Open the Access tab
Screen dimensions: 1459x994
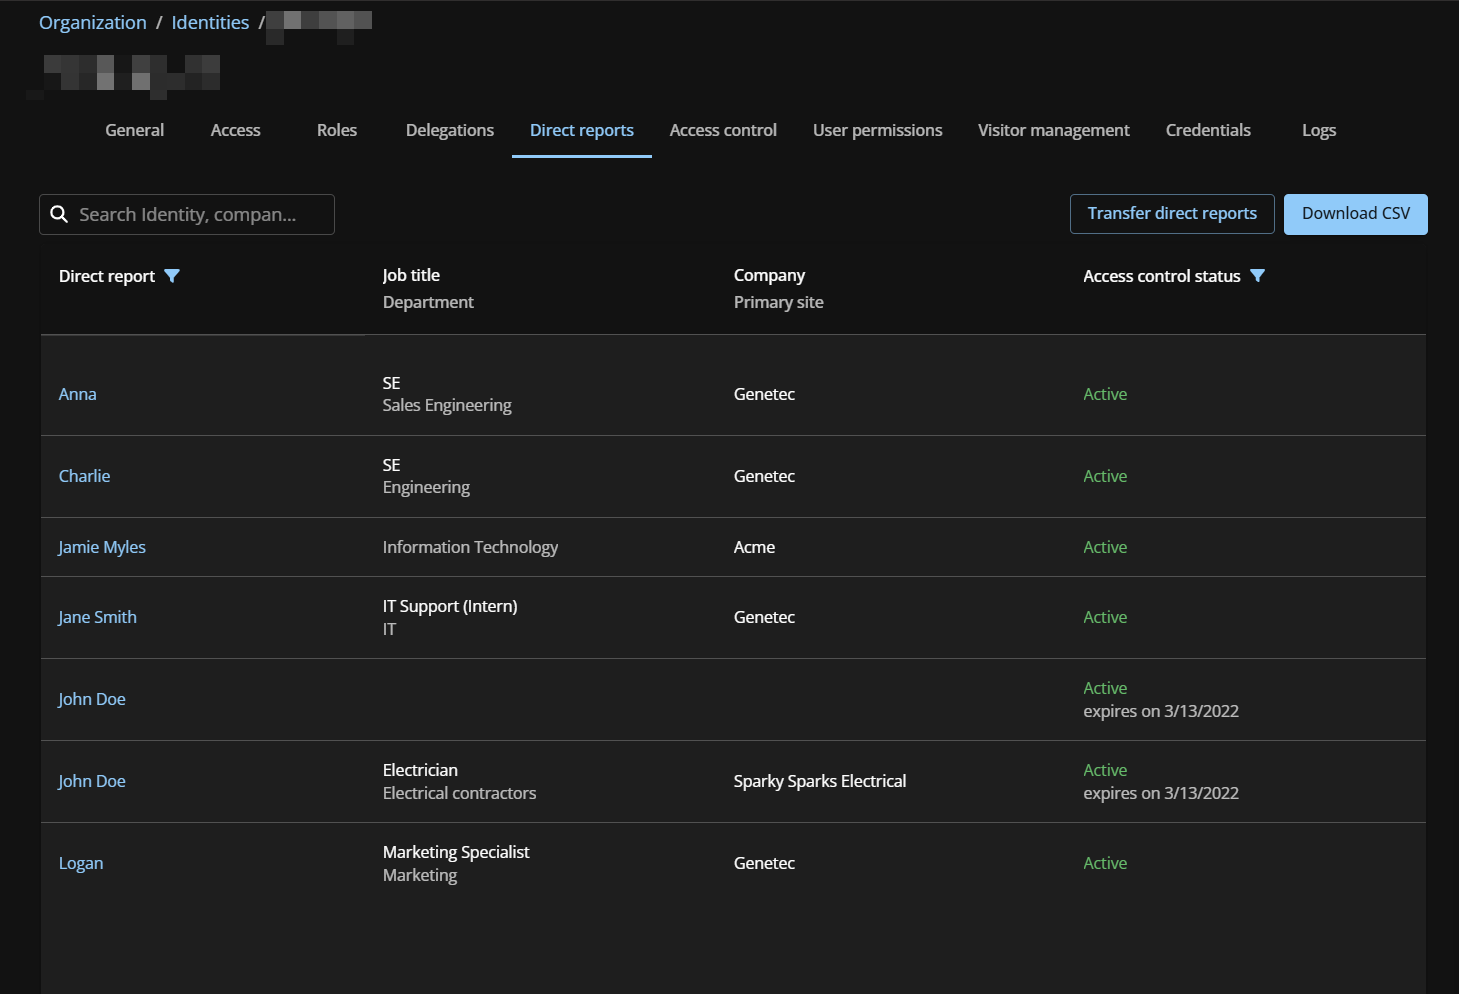[234, 130]
